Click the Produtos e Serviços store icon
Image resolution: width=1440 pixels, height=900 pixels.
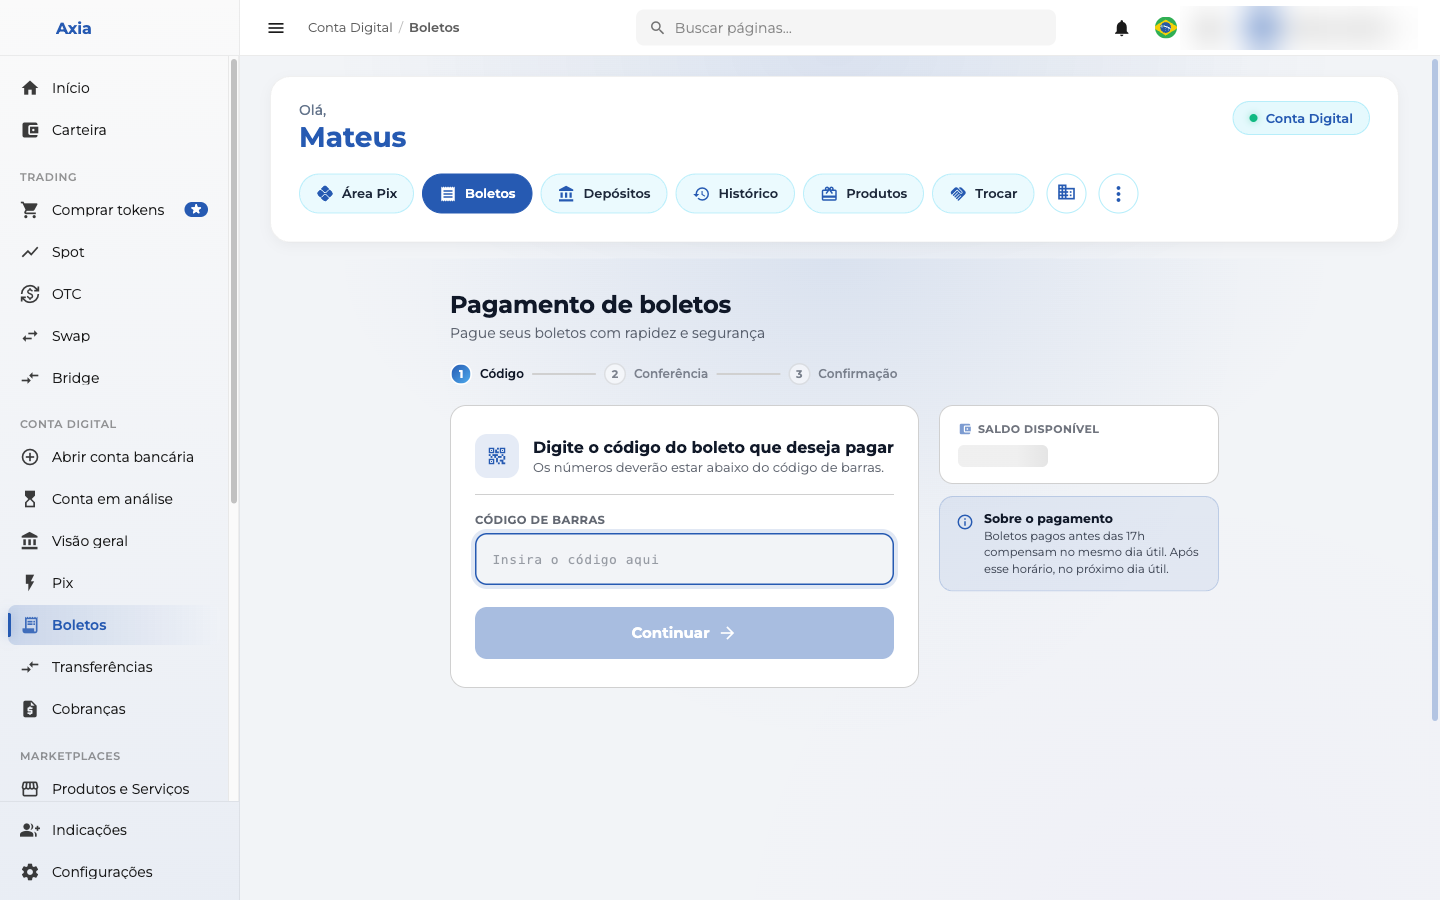(30, 789)
